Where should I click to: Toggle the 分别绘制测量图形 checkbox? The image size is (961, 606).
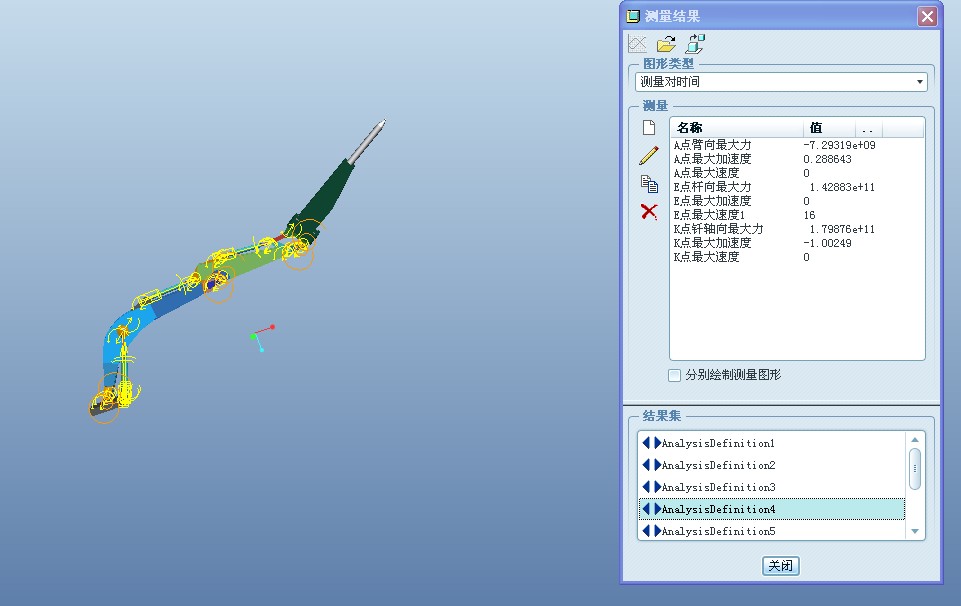[674, 375]
